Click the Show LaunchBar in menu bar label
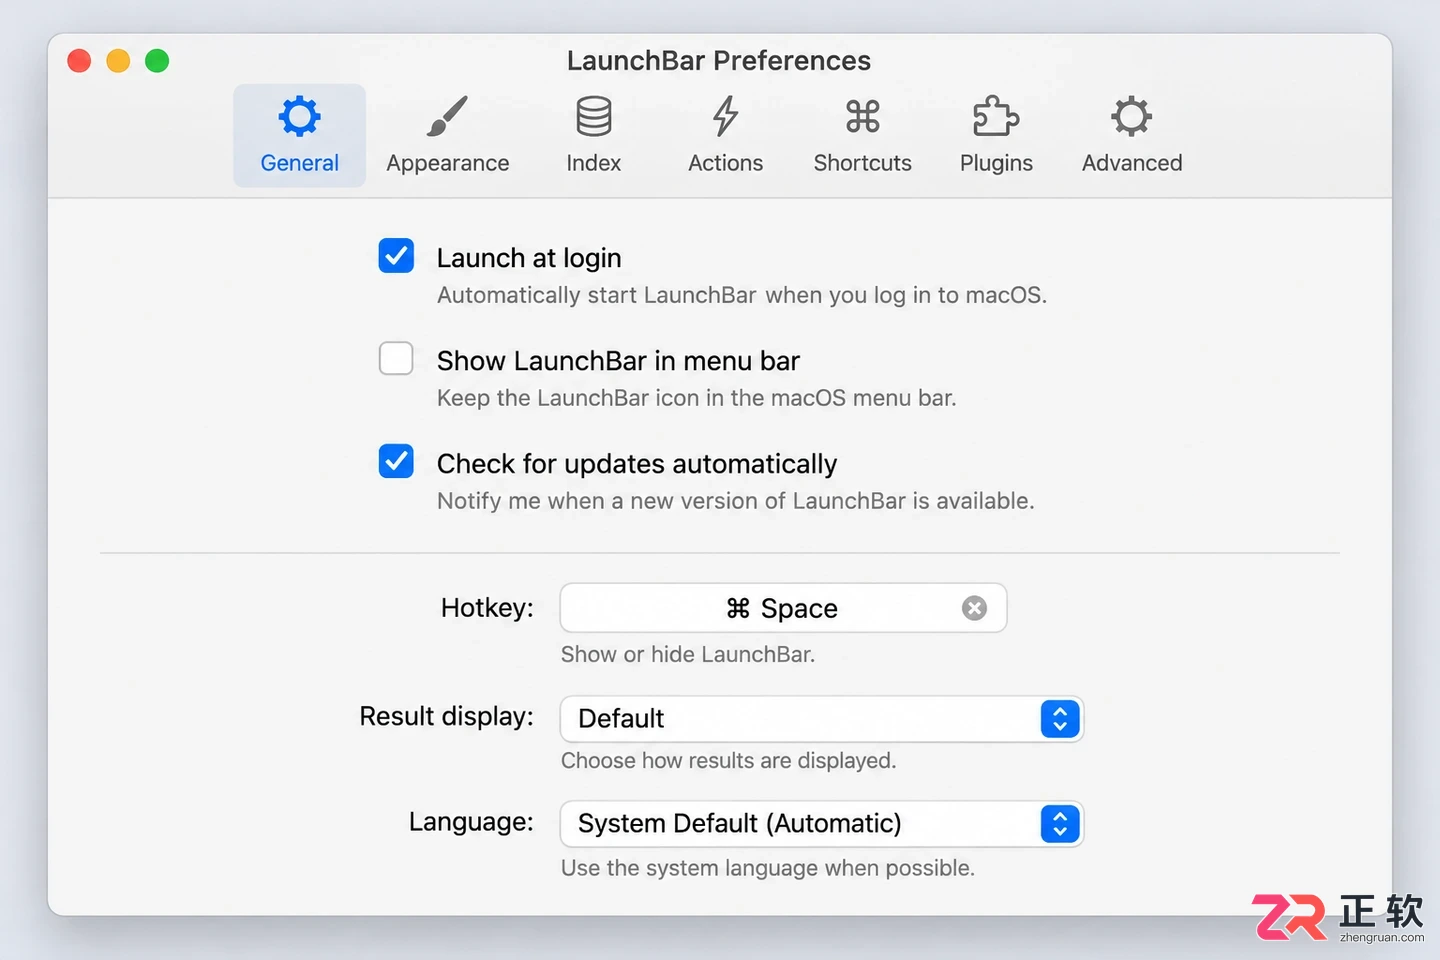The width and height of the screenshot is (1440, 960). [618, 361]
